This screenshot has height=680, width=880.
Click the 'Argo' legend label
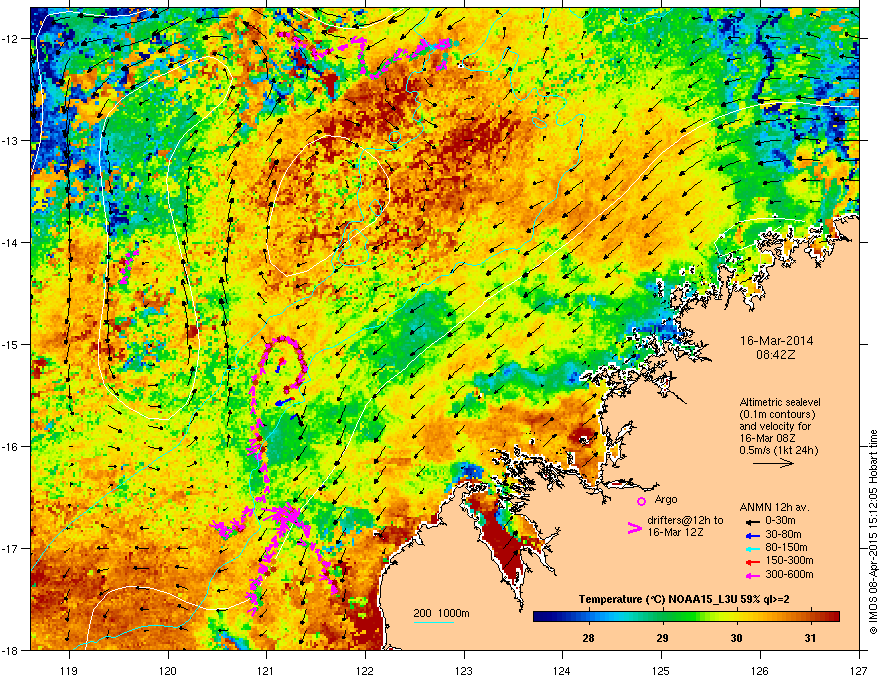point(666,499)
